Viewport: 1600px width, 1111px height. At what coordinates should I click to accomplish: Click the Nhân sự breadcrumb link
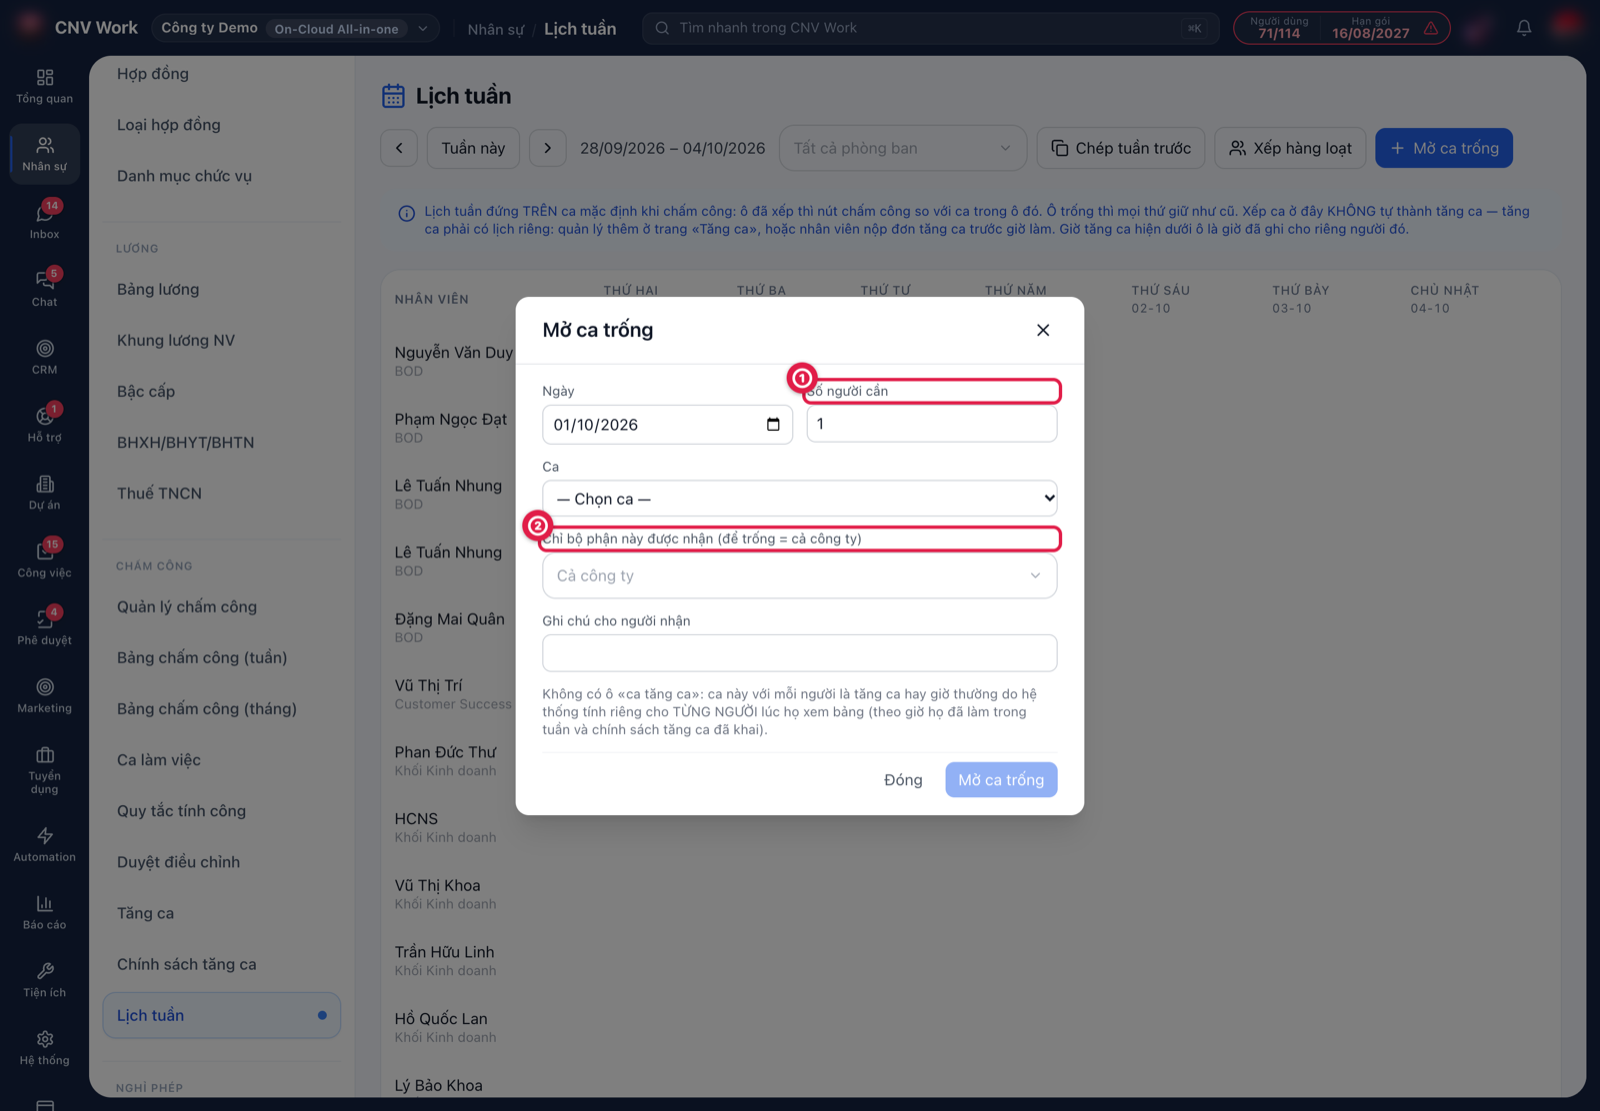pos(495,29)
